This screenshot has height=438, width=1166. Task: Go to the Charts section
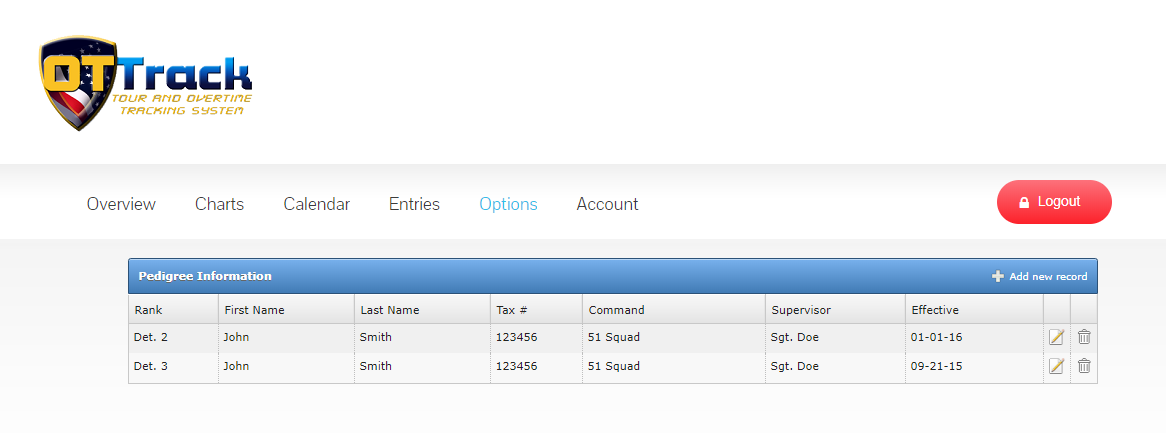tap(219, 204)
